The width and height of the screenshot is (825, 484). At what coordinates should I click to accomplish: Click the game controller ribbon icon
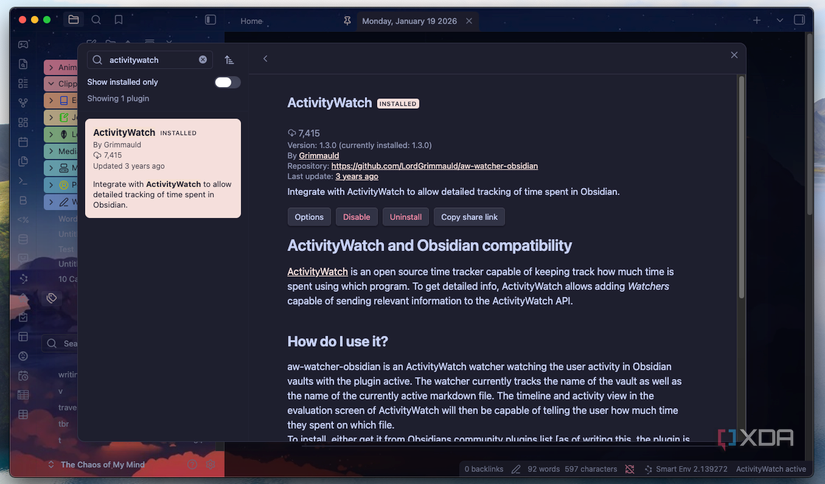point(23,45)
